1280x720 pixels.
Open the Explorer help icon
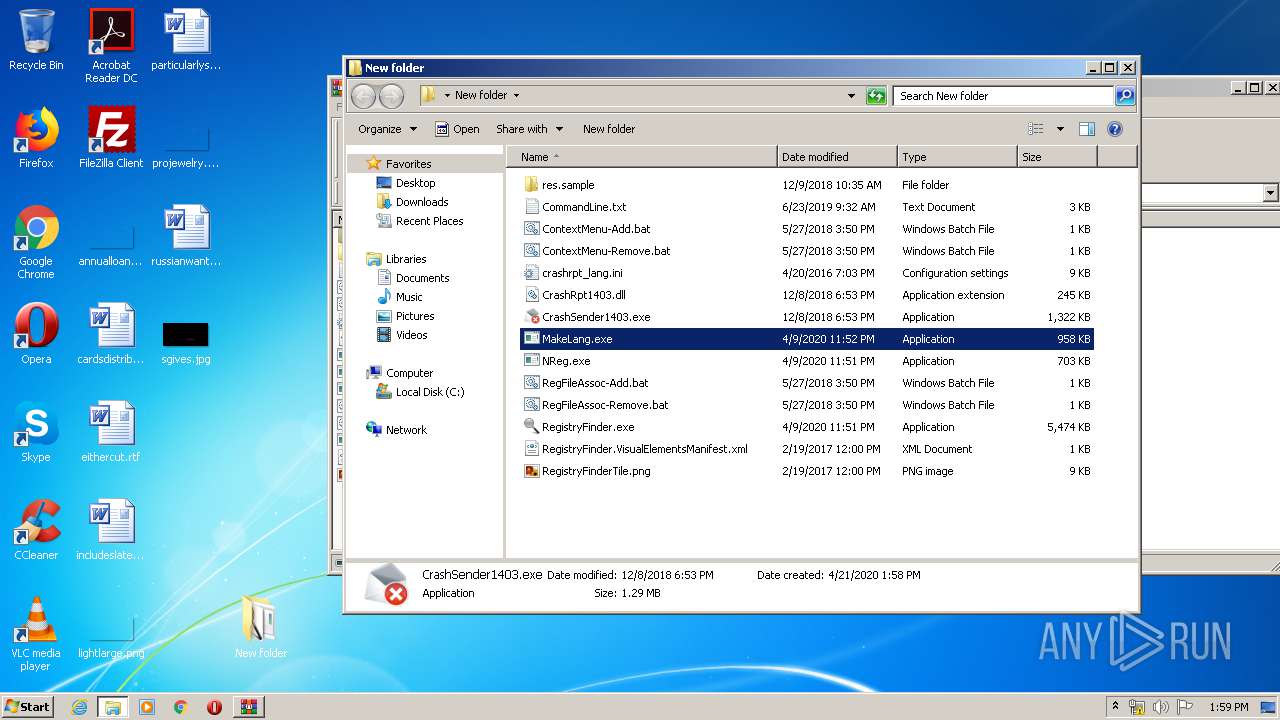click(x=1115, y=129)
